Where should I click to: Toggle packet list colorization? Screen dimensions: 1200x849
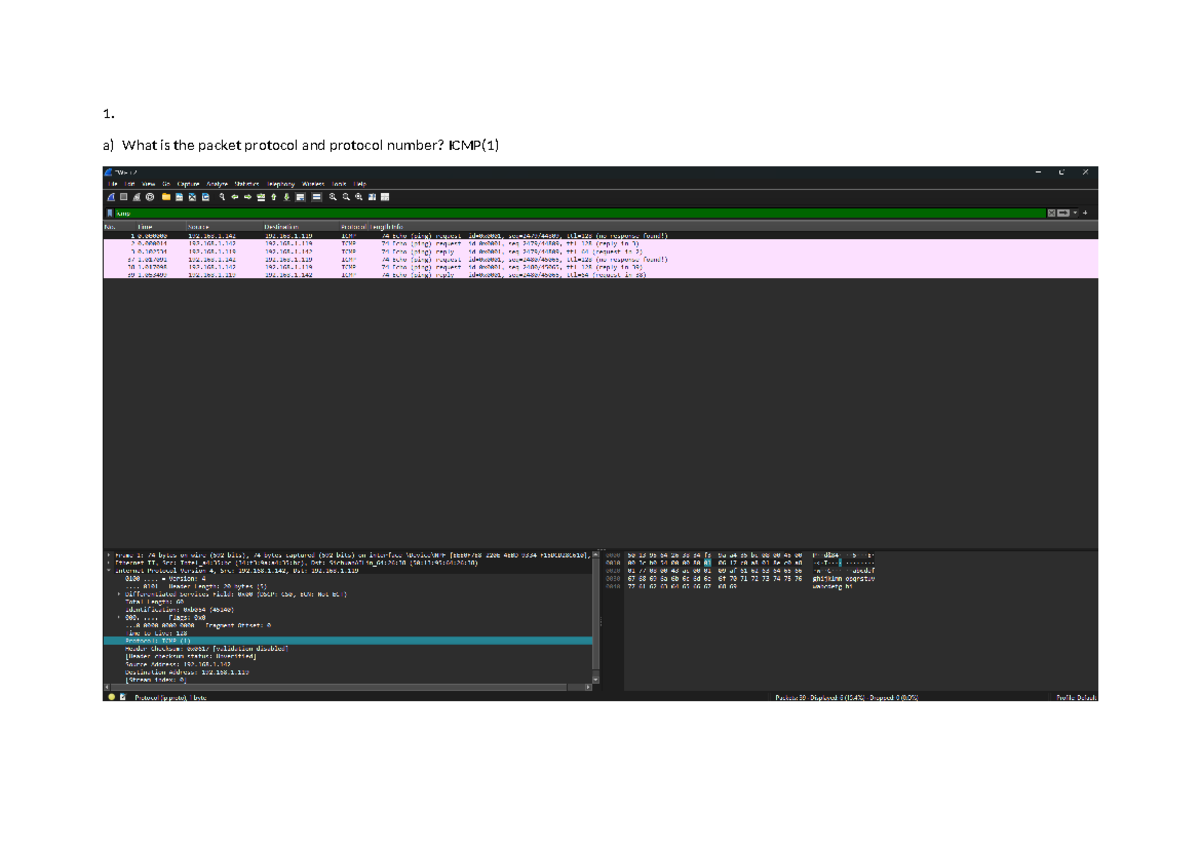pos(317,197)
